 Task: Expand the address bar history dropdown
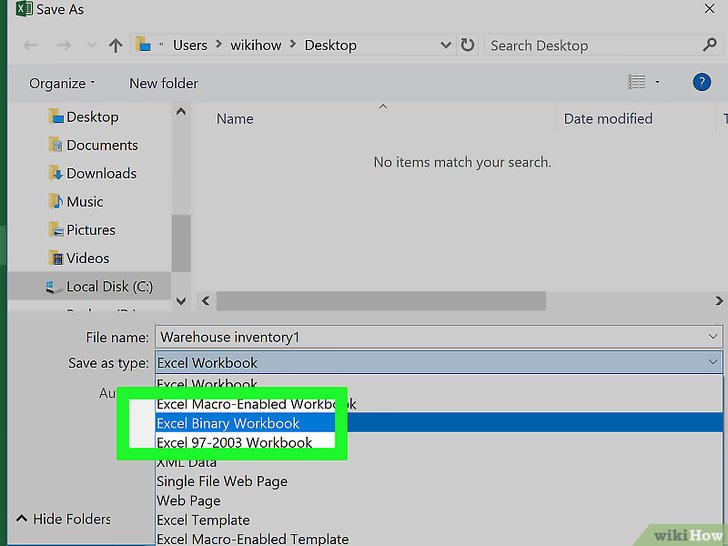coord(446,46)
